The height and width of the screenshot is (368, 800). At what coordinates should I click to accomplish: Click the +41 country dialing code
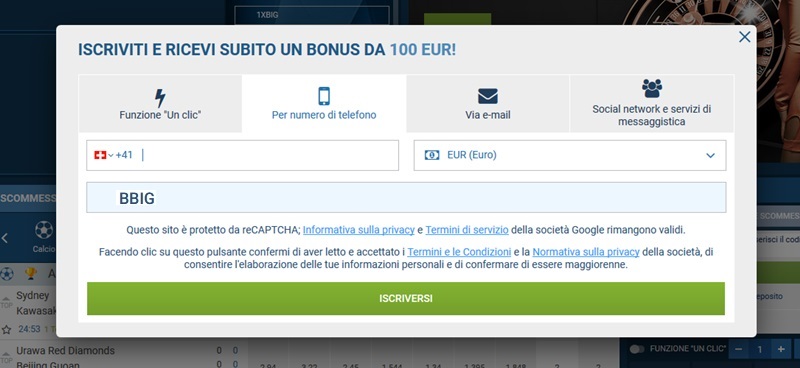pos(124,155)
